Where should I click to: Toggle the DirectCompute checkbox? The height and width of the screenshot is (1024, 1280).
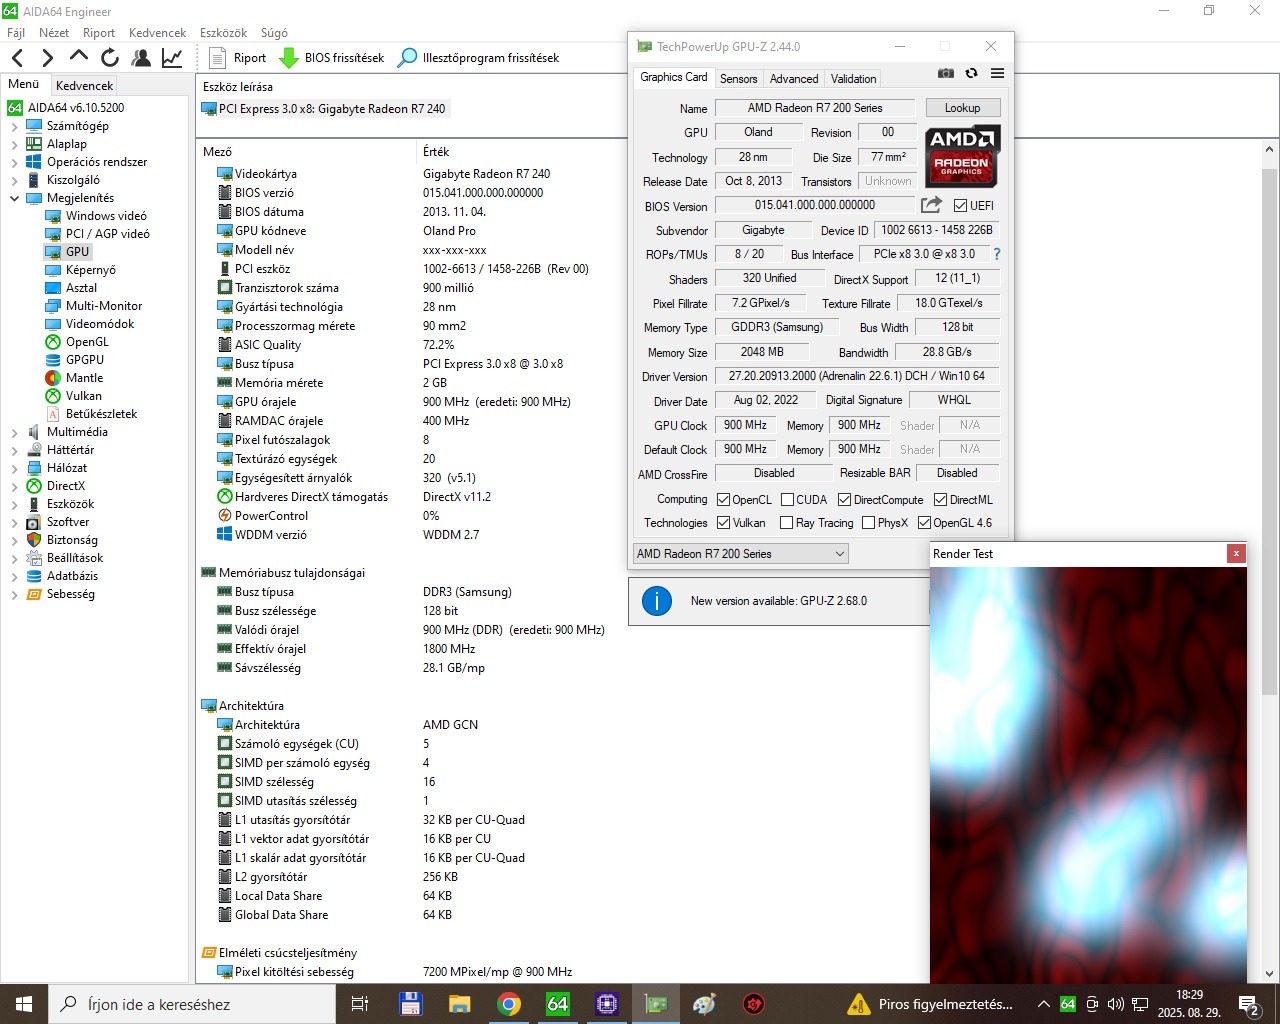pyautogui.click(x=844, y=499)
